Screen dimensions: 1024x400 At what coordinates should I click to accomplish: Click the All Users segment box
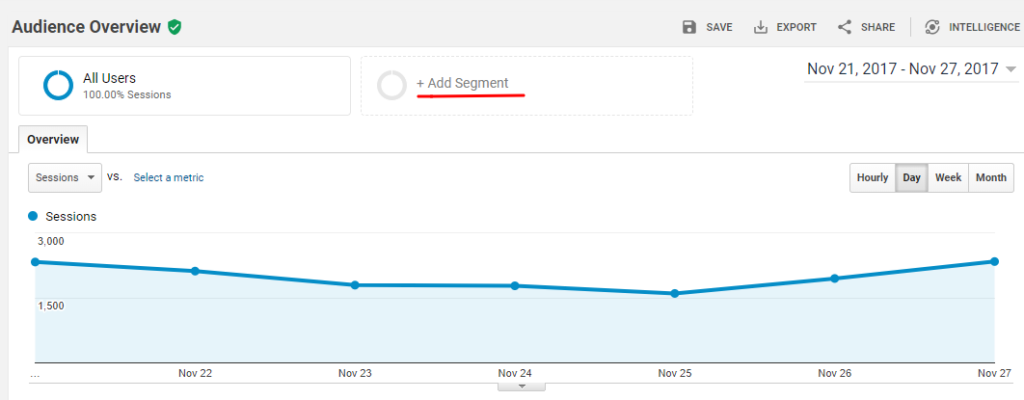[184, 85]
